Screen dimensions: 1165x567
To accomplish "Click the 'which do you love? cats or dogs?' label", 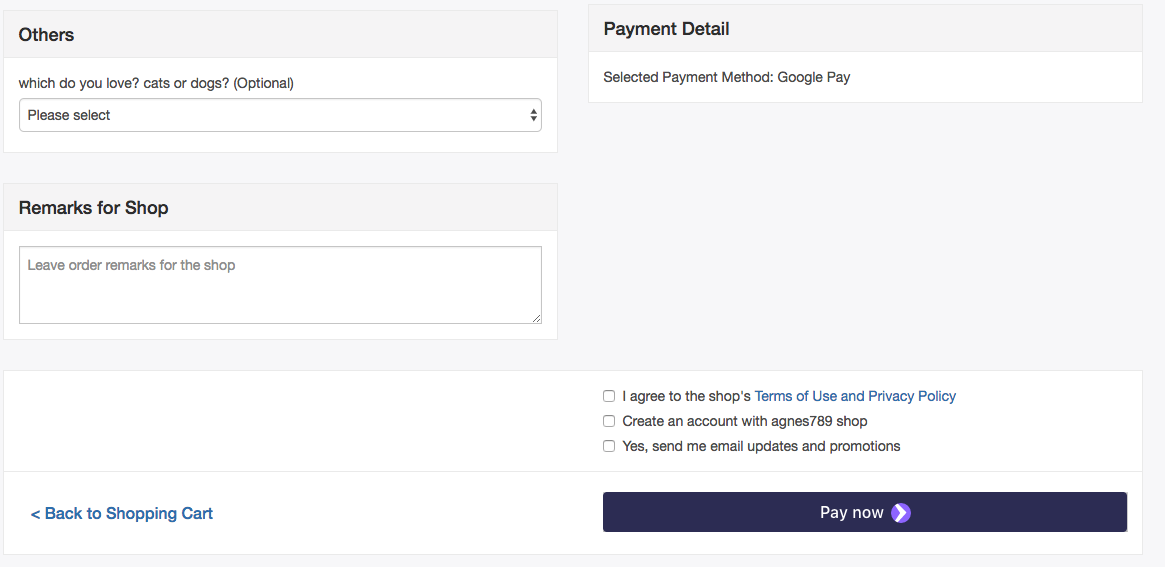I will (156, 83).
